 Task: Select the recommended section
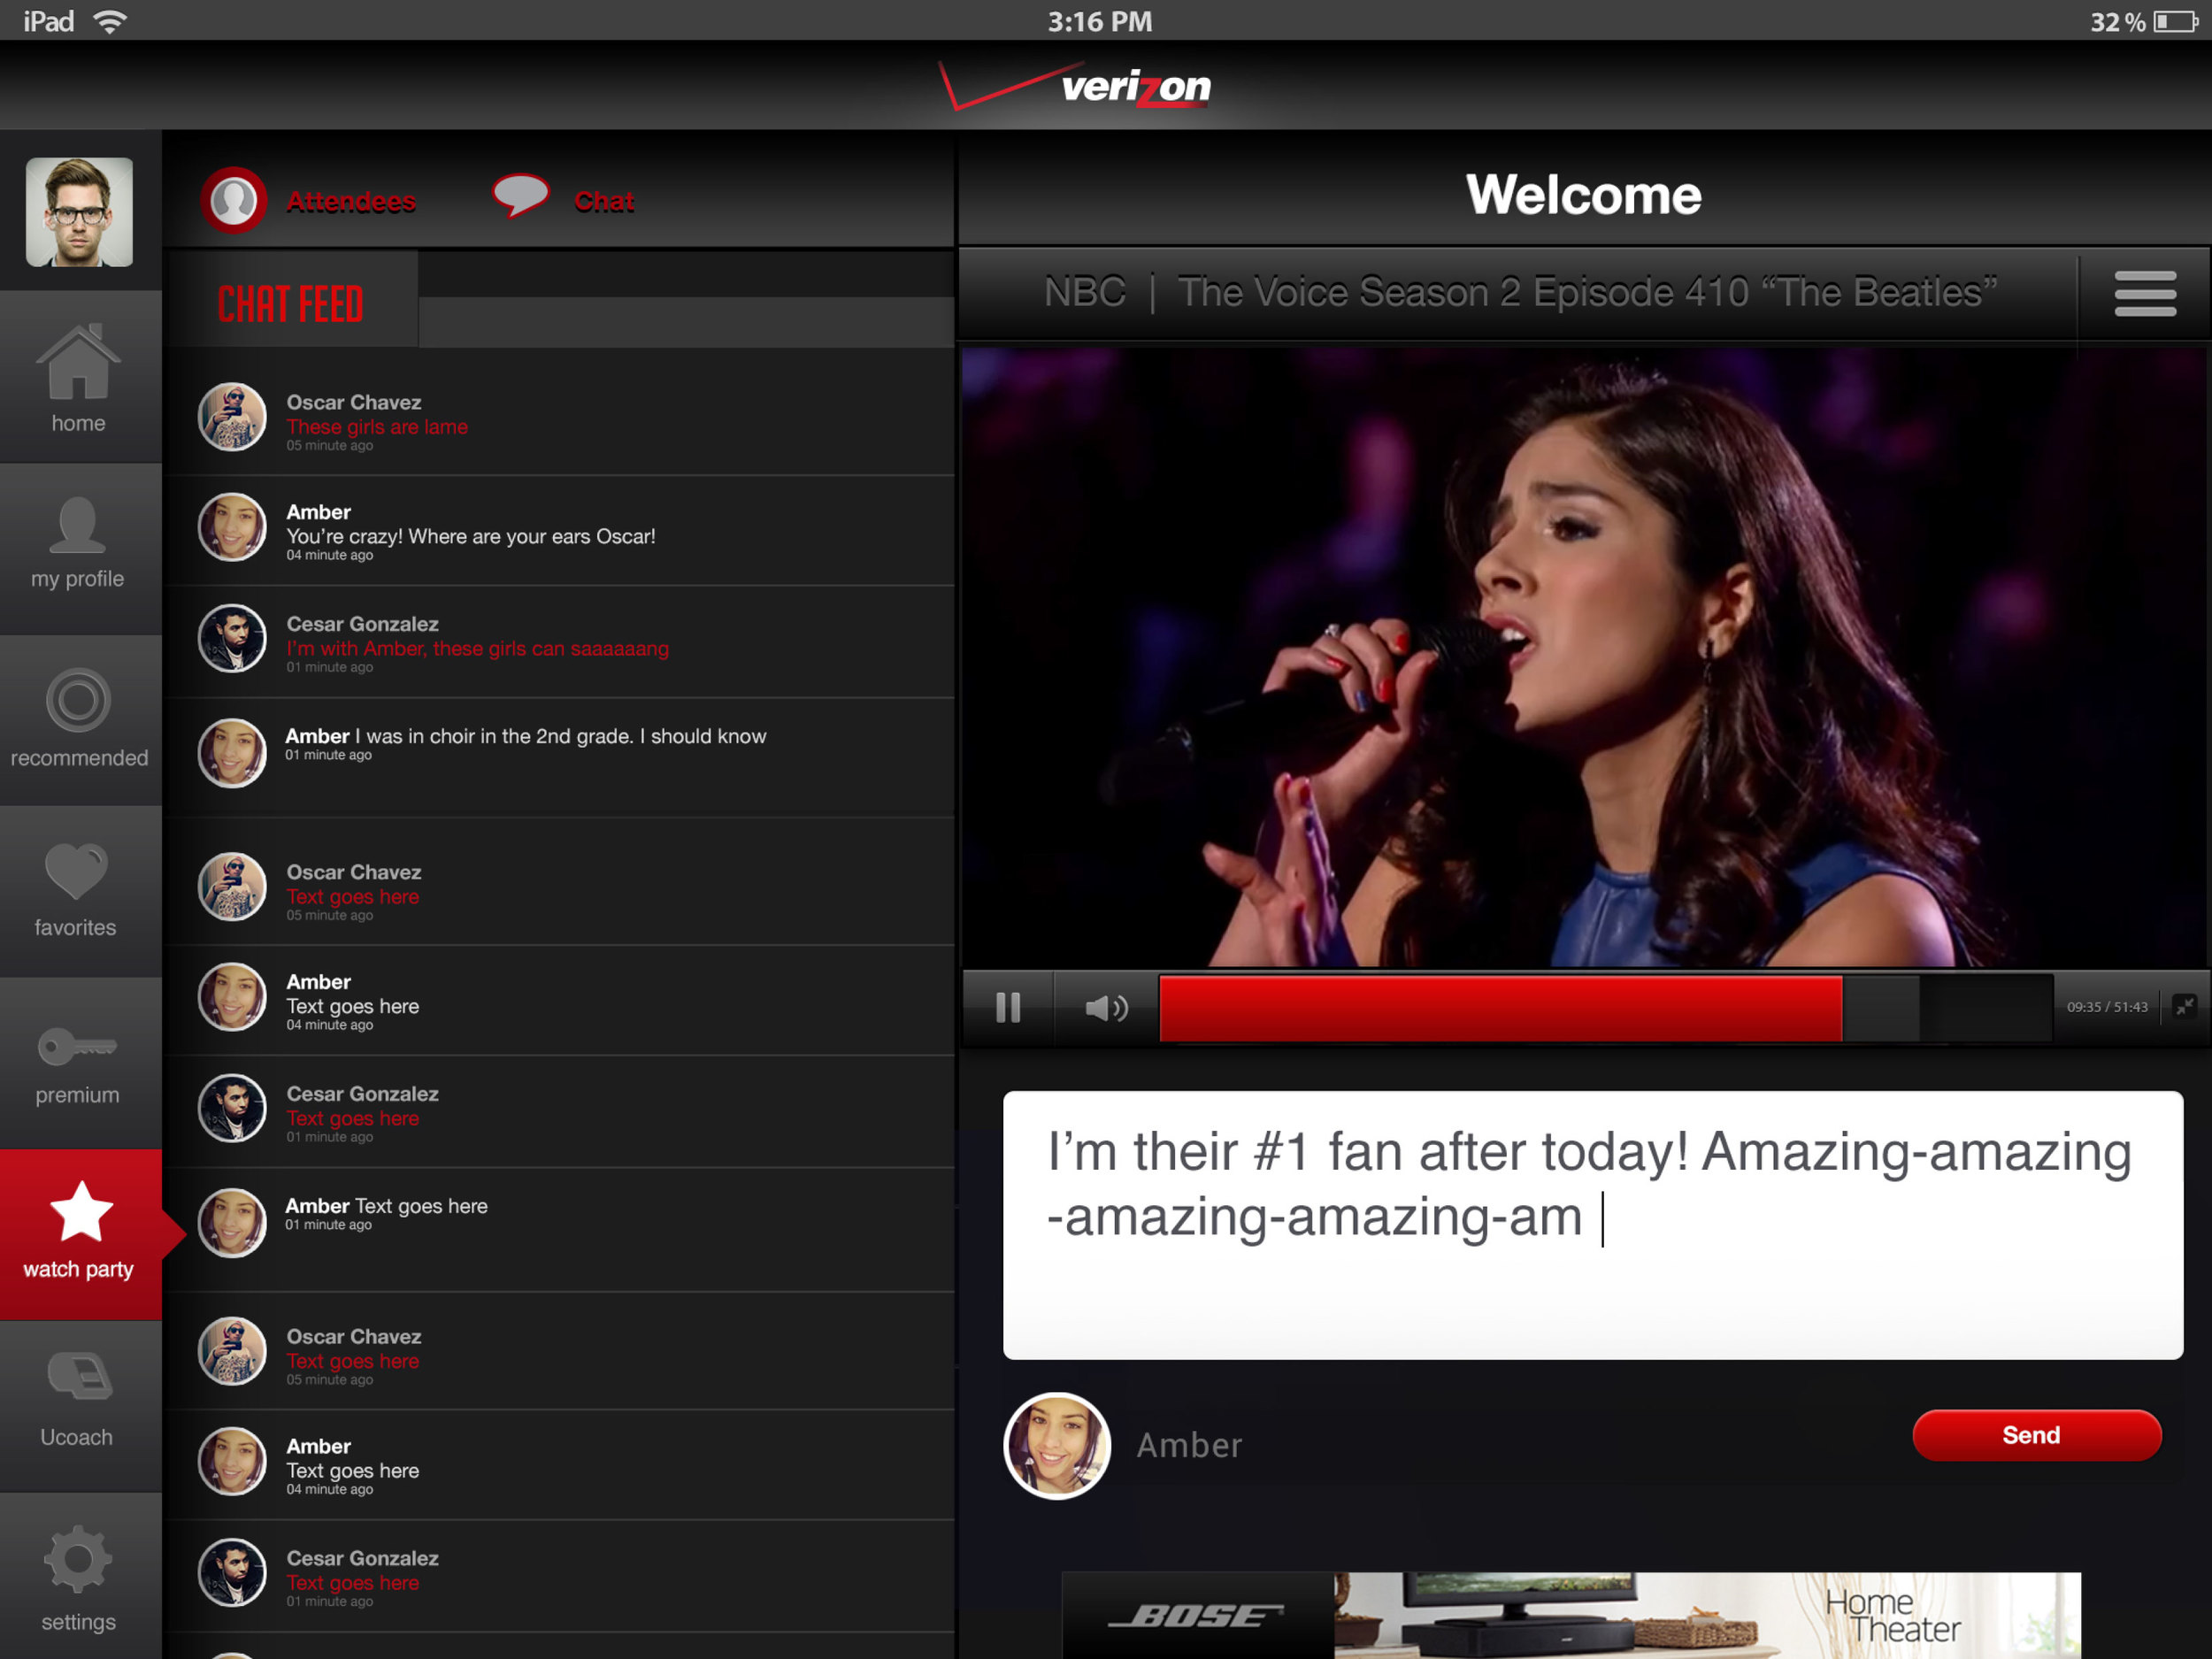78,715
